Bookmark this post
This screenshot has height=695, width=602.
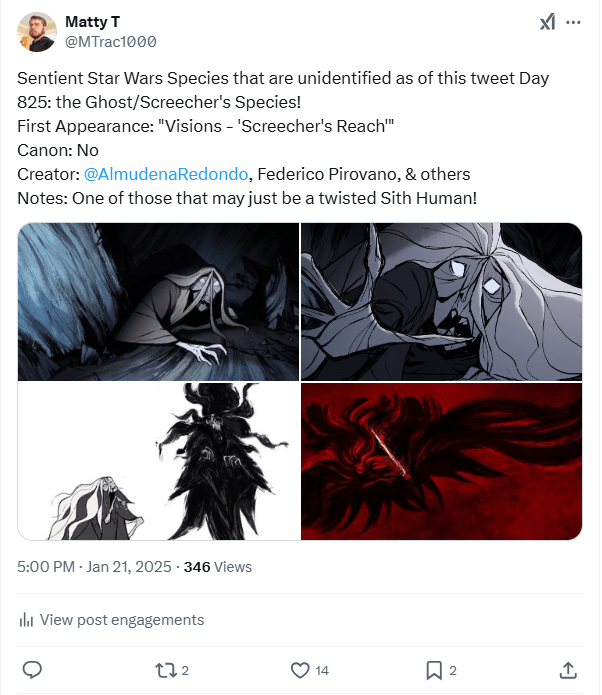[x=433, y=669]
